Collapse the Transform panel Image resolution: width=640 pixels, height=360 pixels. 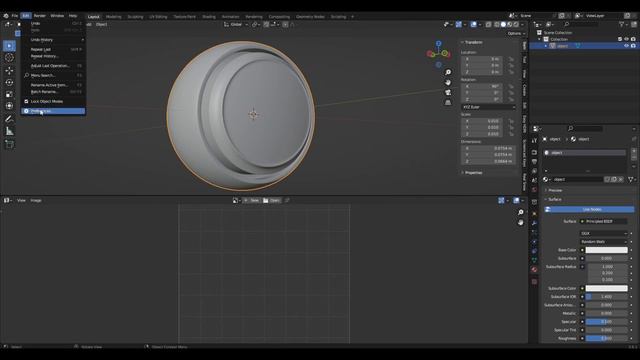tap(473, 42)
